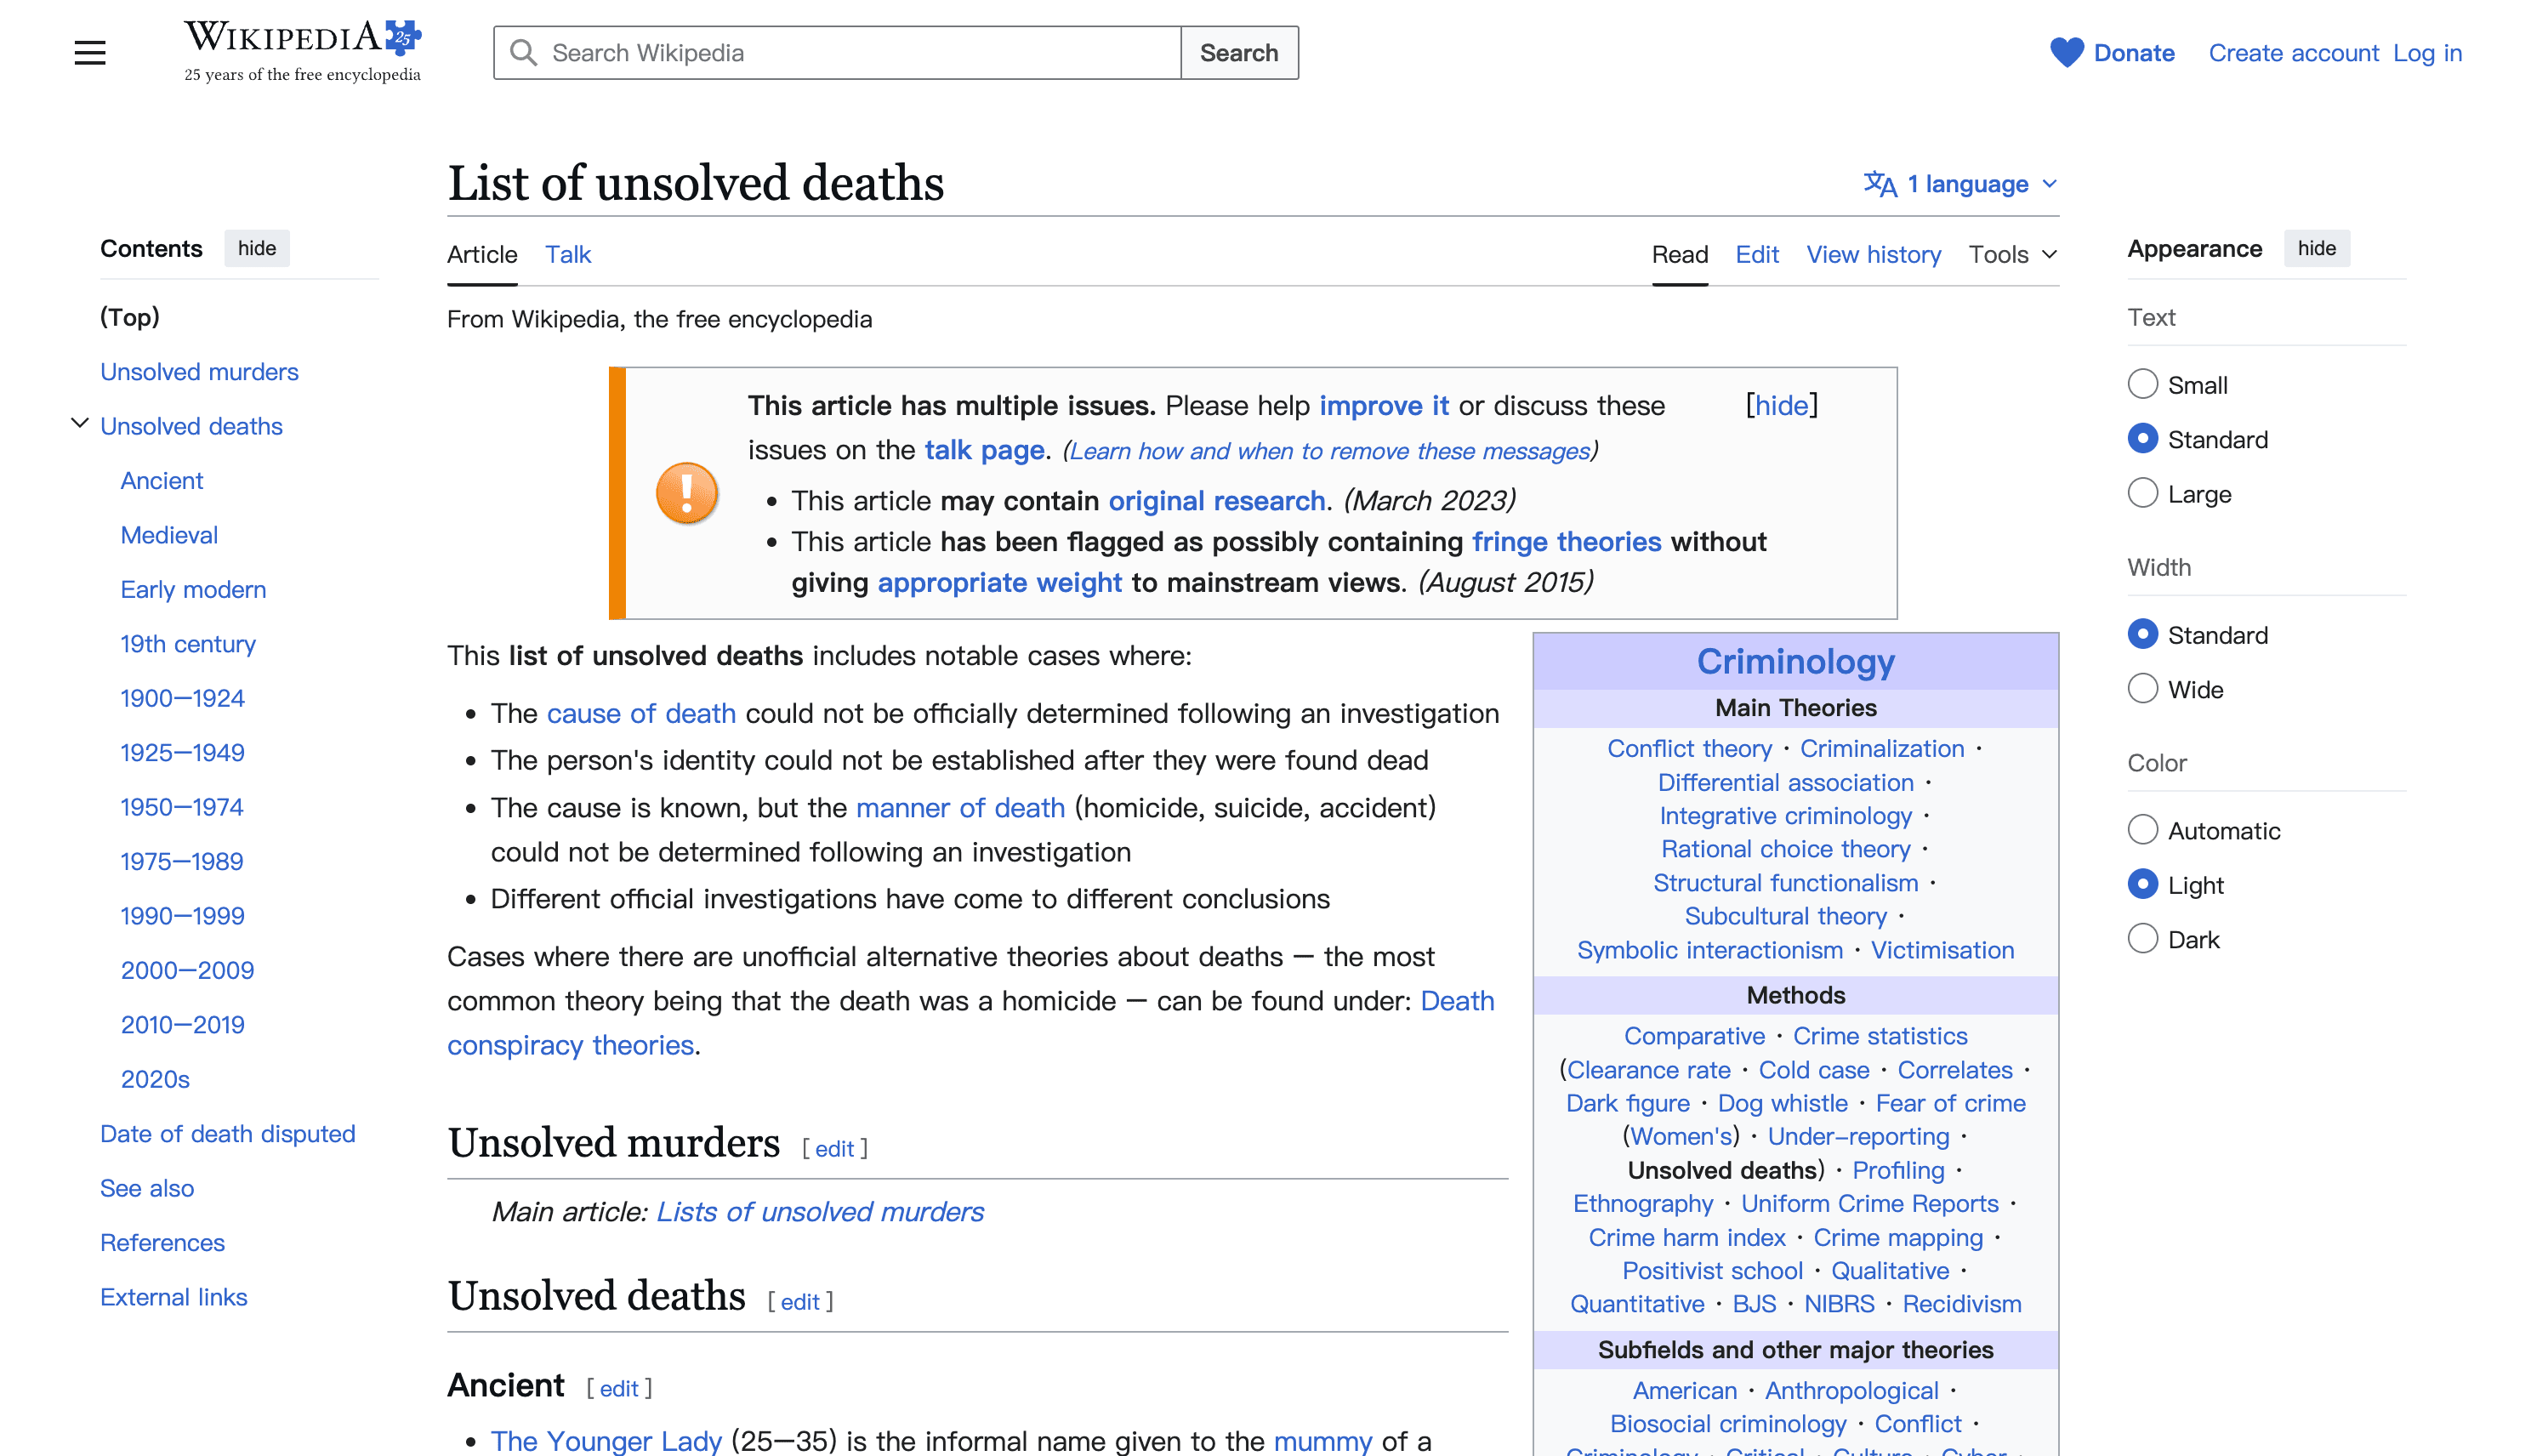
Task: Click the Wikipedia logo
Action: (x=302, y=52)
